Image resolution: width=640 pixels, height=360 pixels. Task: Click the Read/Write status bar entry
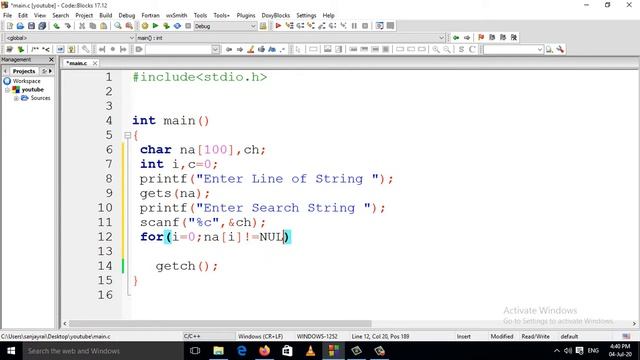point(535,337)
